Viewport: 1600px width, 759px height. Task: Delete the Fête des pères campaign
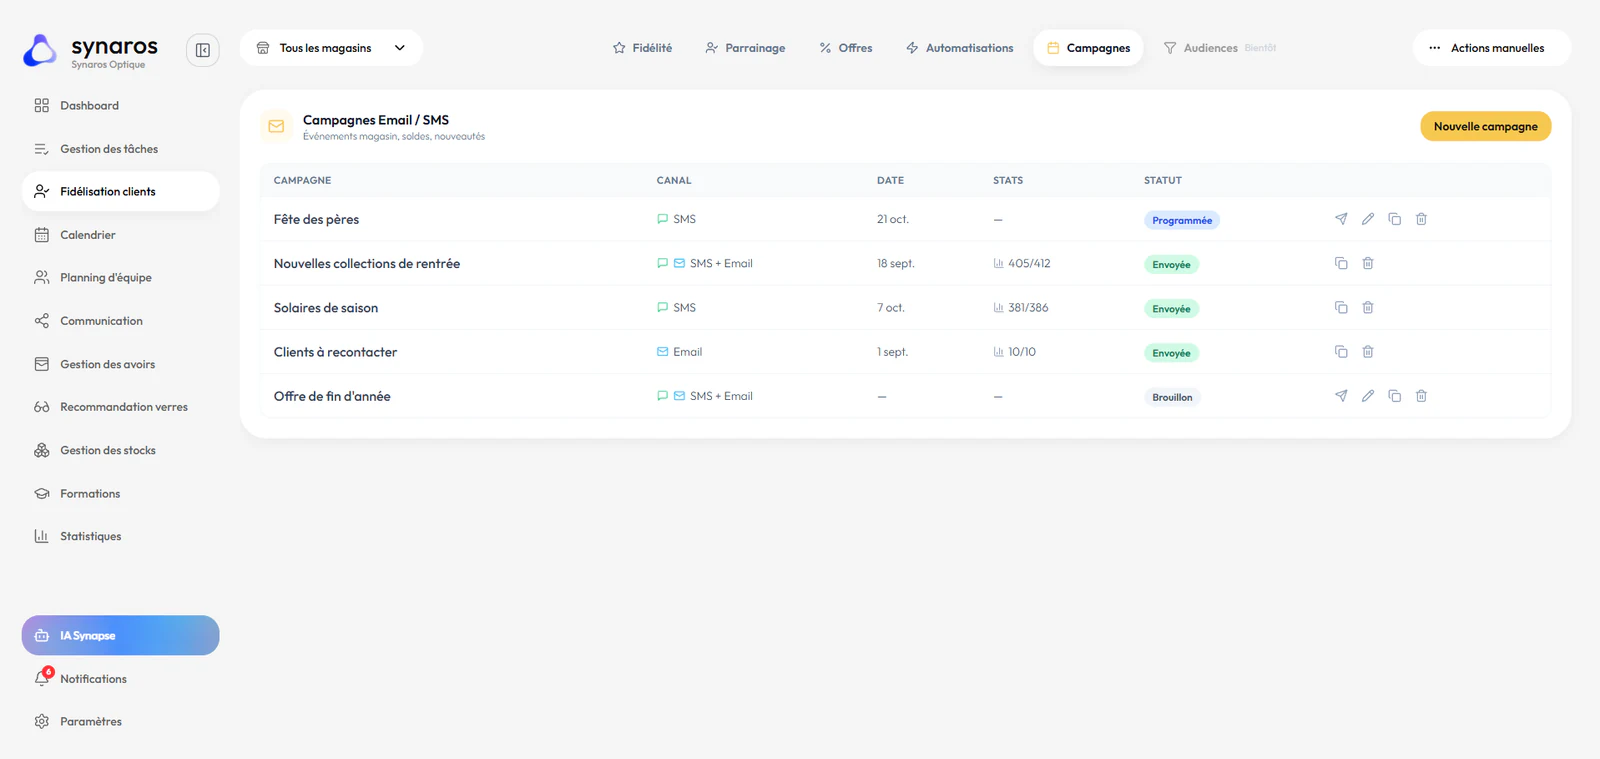click(1421, 219)
